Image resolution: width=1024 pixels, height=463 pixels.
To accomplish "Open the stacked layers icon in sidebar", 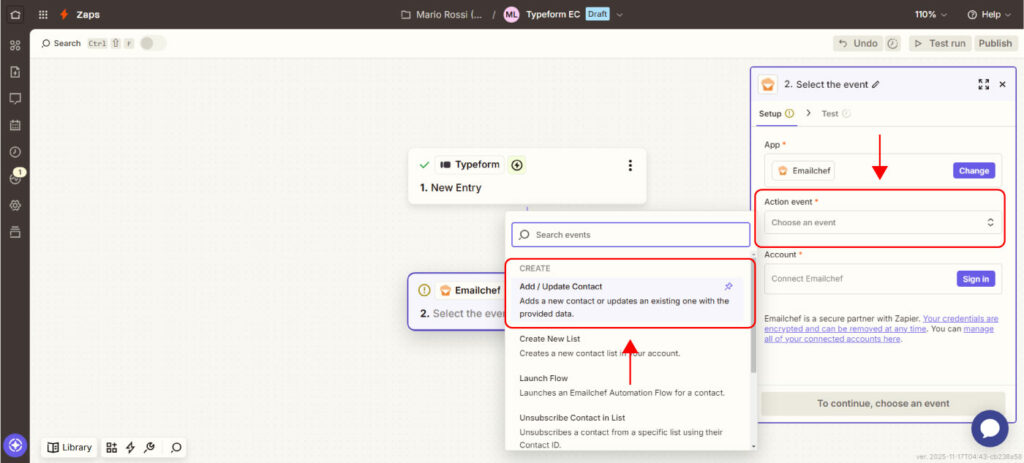I will [x=15, y=232].
